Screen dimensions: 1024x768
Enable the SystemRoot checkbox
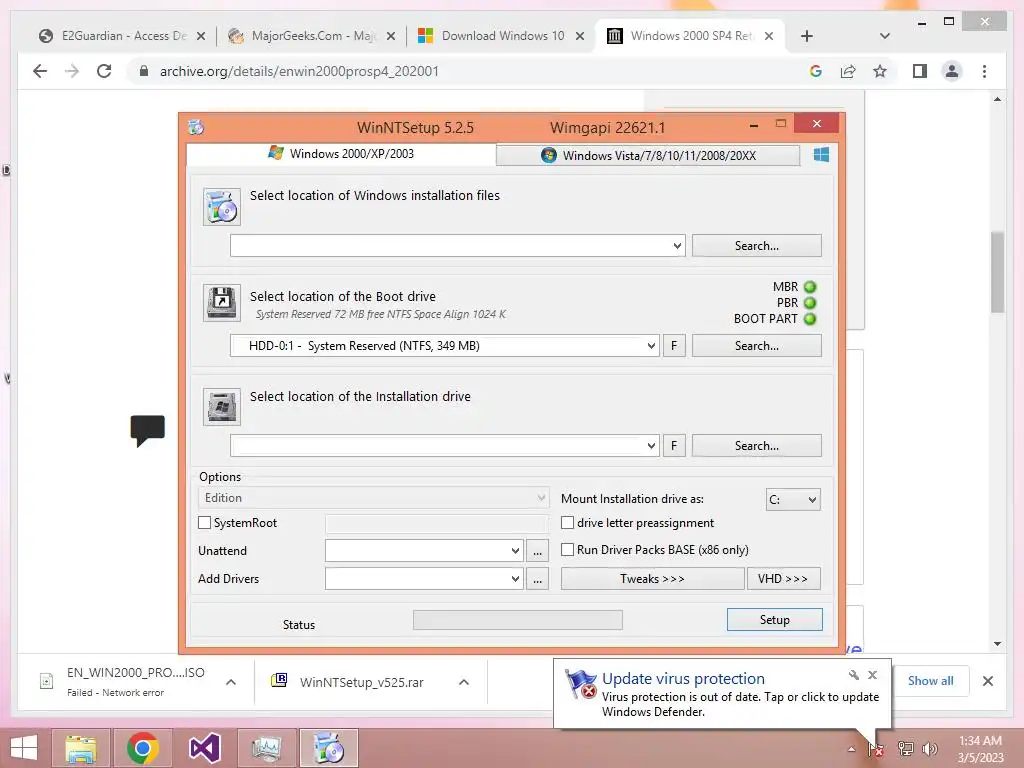tap(204, 522)
